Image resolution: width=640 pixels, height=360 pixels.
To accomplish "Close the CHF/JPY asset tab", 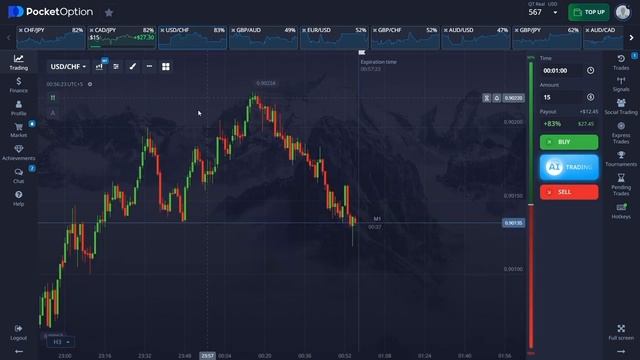I will pyautogui.click(x=20, y=30).
